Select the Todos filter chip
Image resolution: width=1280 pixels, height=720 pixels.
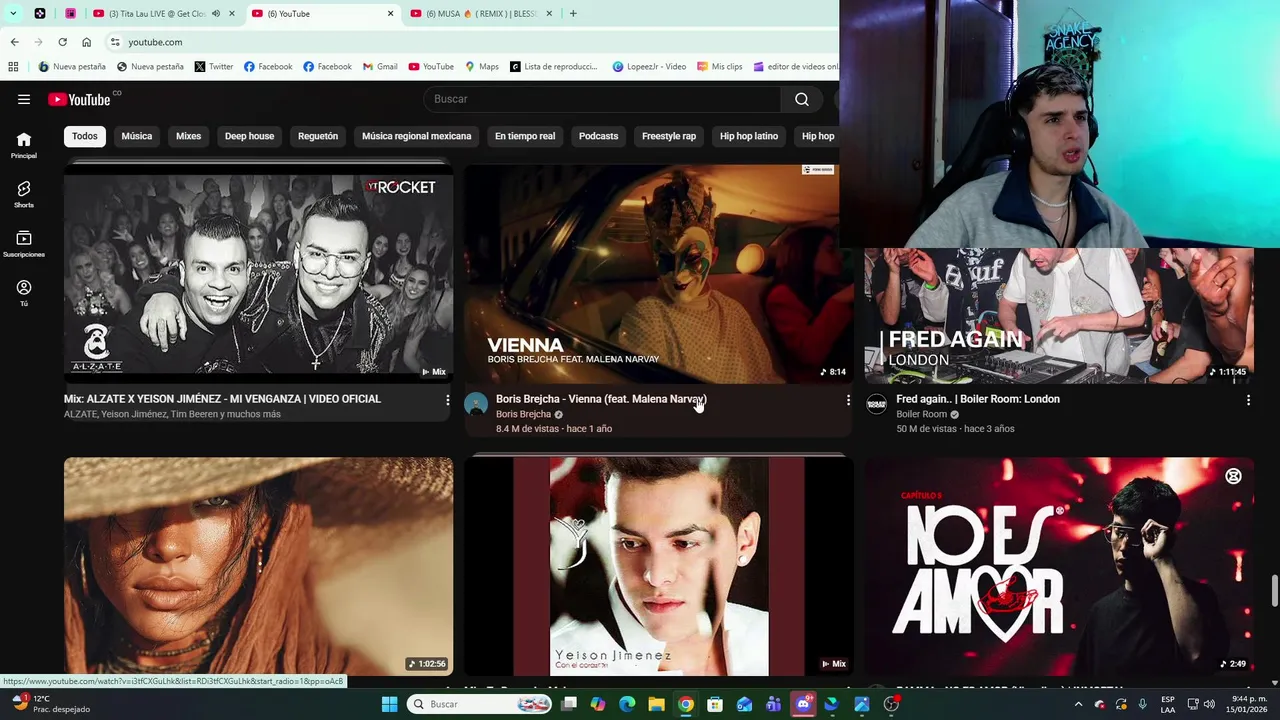[x=85, y=136]
